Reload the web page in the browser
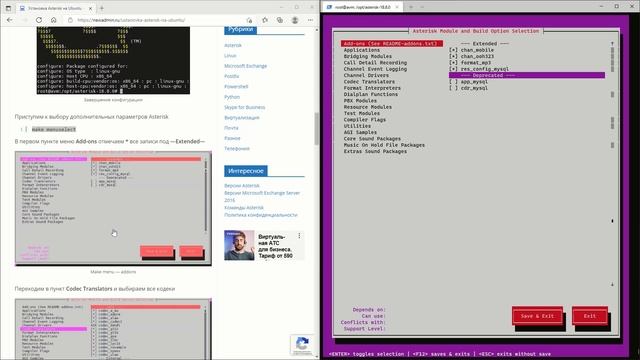Screen dimensions: 640x360 39,20
